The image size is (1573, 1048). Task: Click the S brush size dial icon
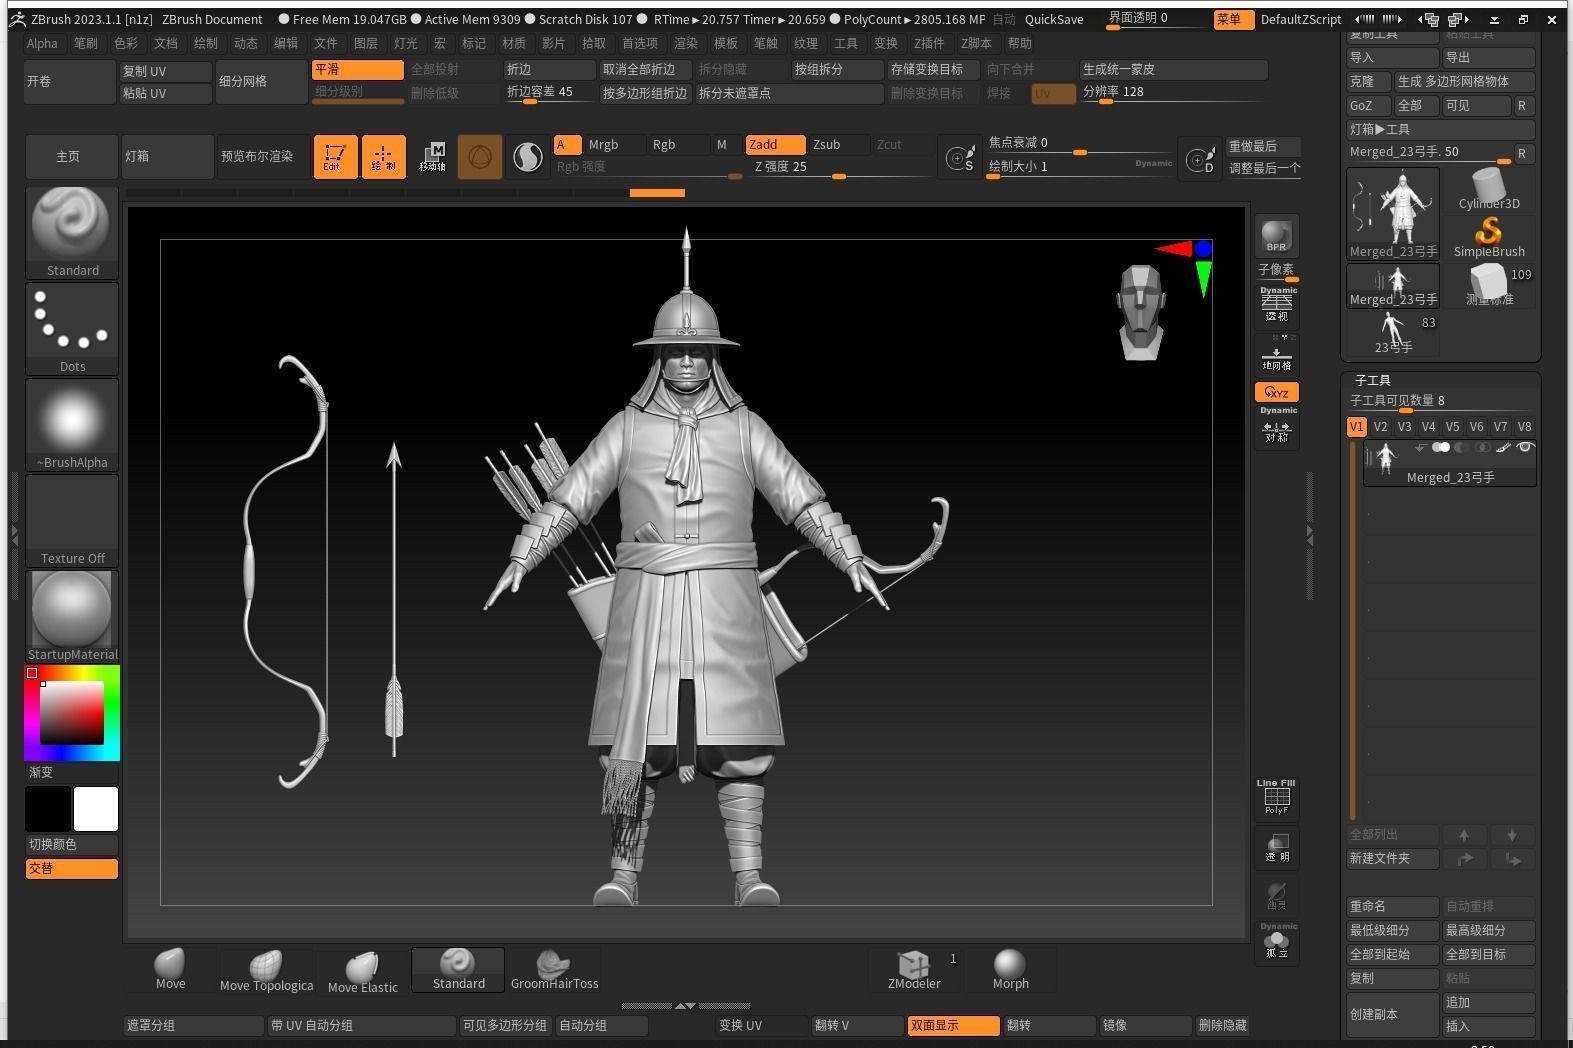coord(960,158)
